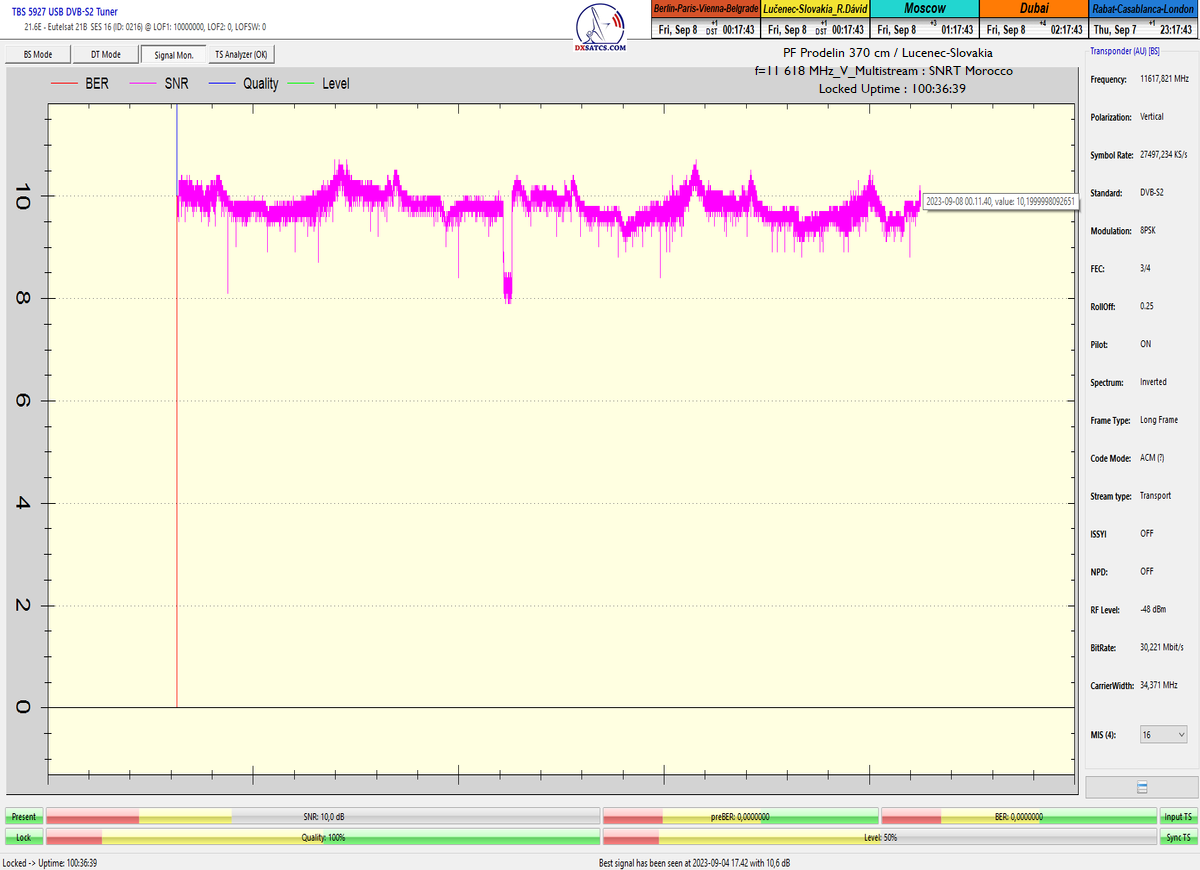Click the DXSATCS.COM satellite dish logo
Image resolution: width=1200 pixels, height=870 pixels.
(602, 27)
